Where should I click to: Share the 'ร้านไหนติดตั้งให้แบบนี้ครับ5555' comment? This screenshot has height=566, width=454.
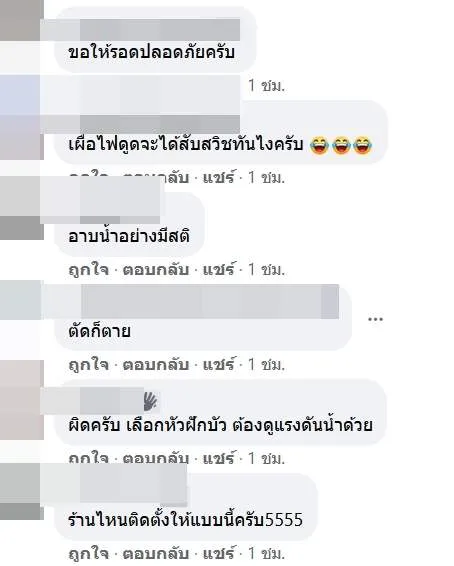[219, 553]
